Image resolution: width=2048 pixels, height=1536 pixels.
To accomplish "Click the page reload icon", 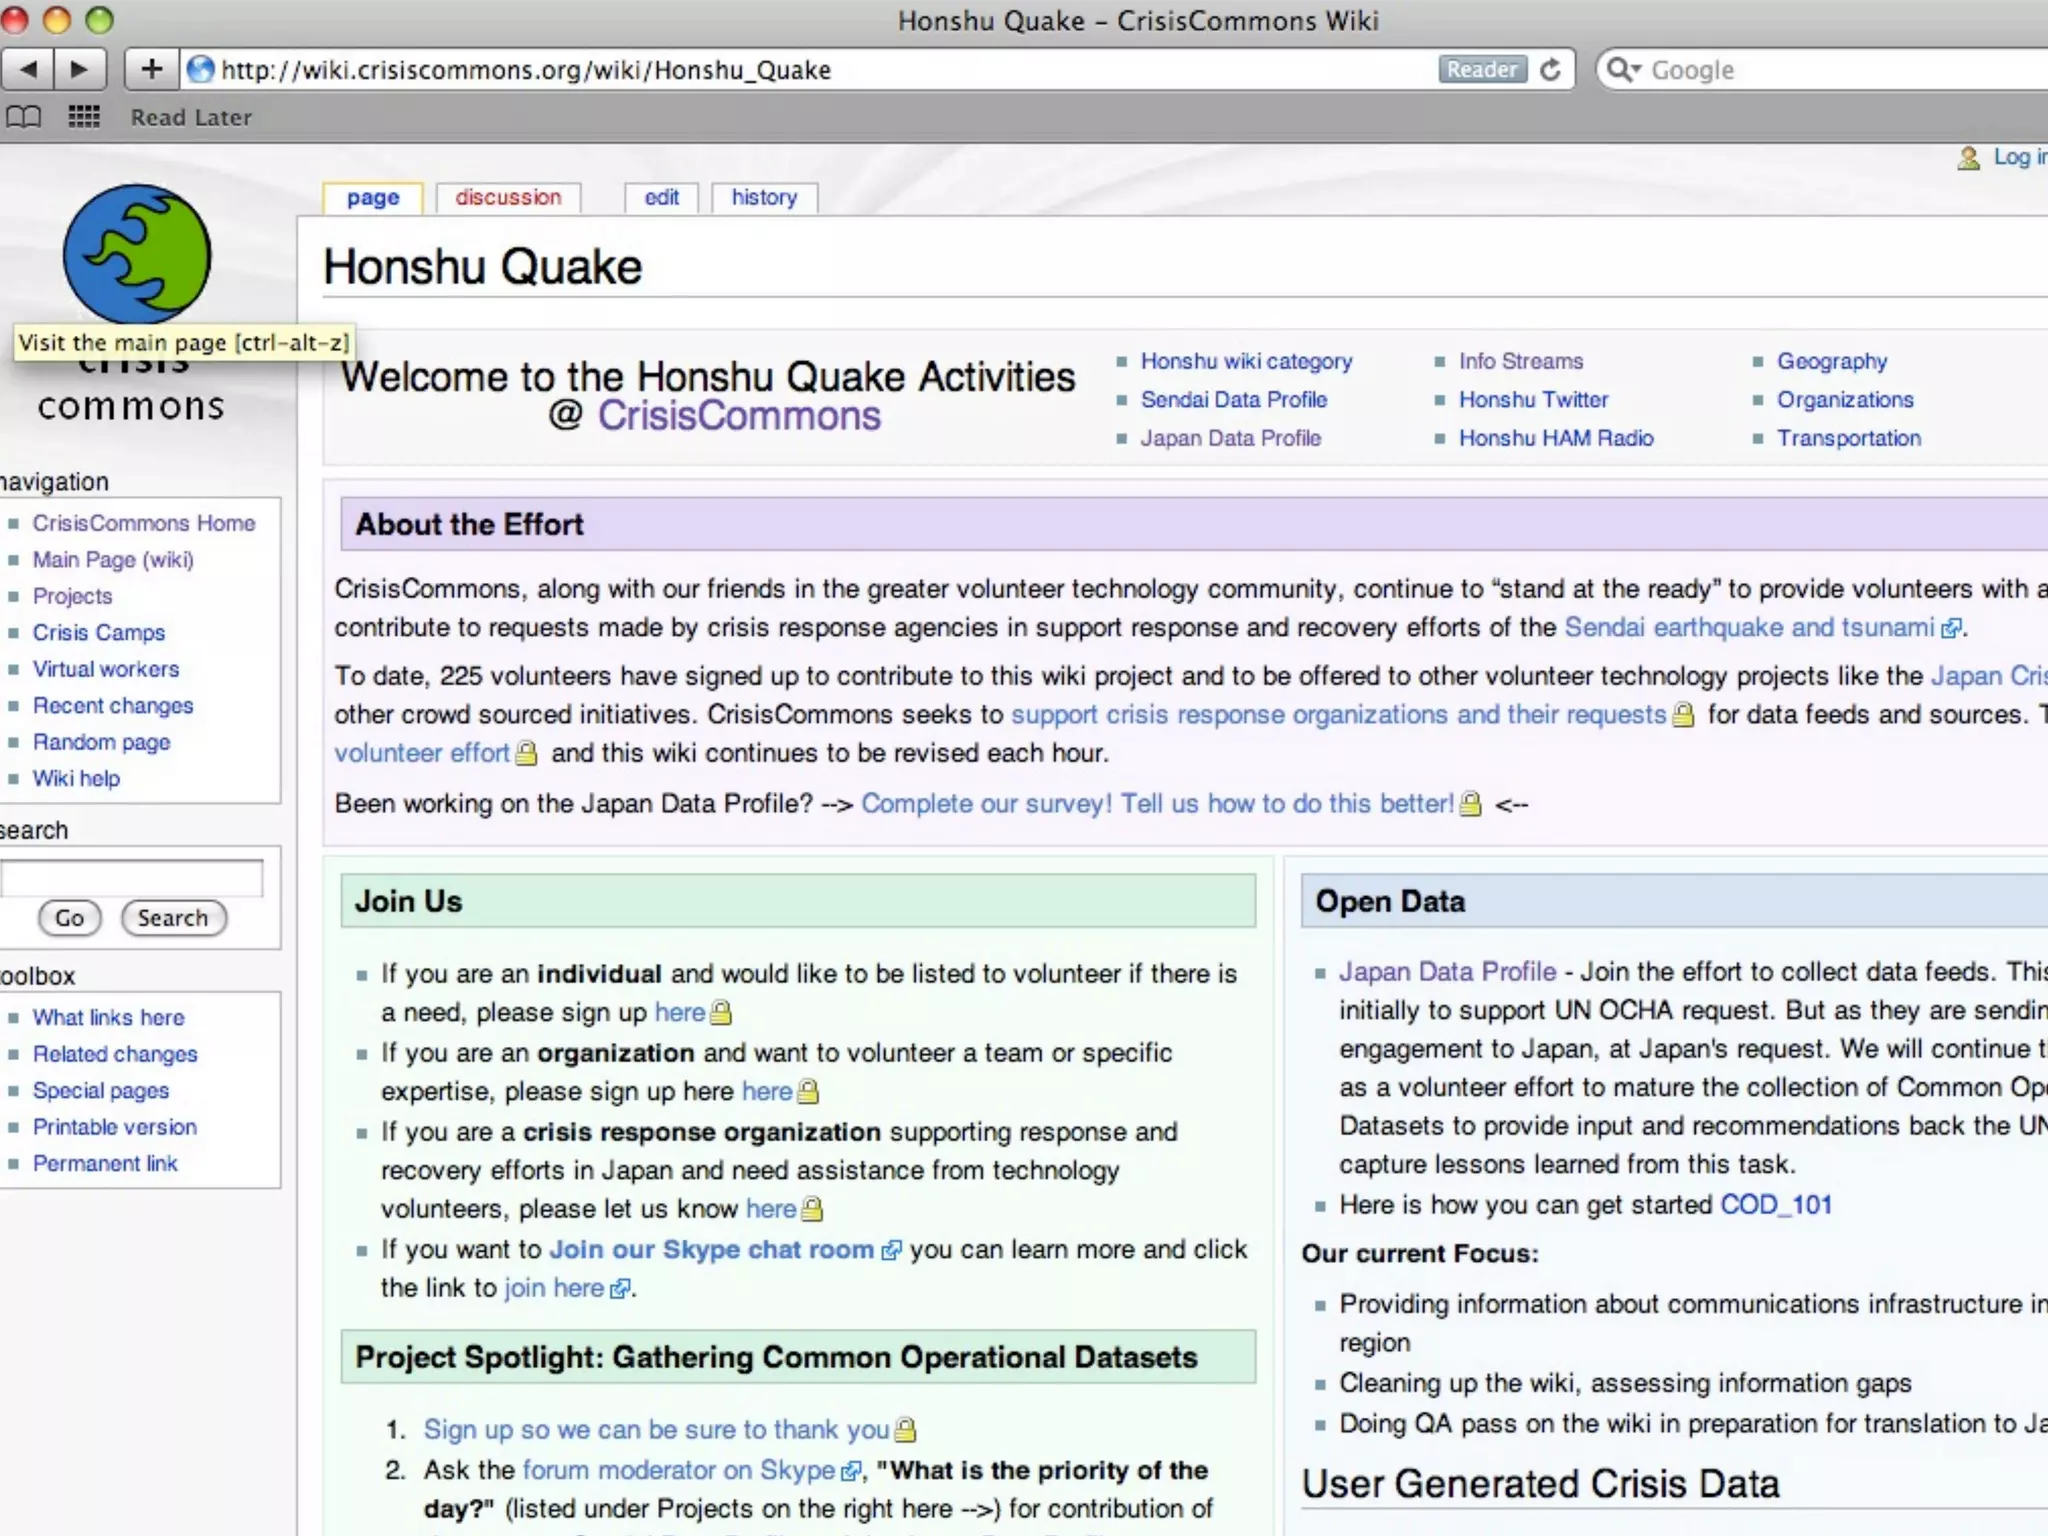I will click(1550, 69).
